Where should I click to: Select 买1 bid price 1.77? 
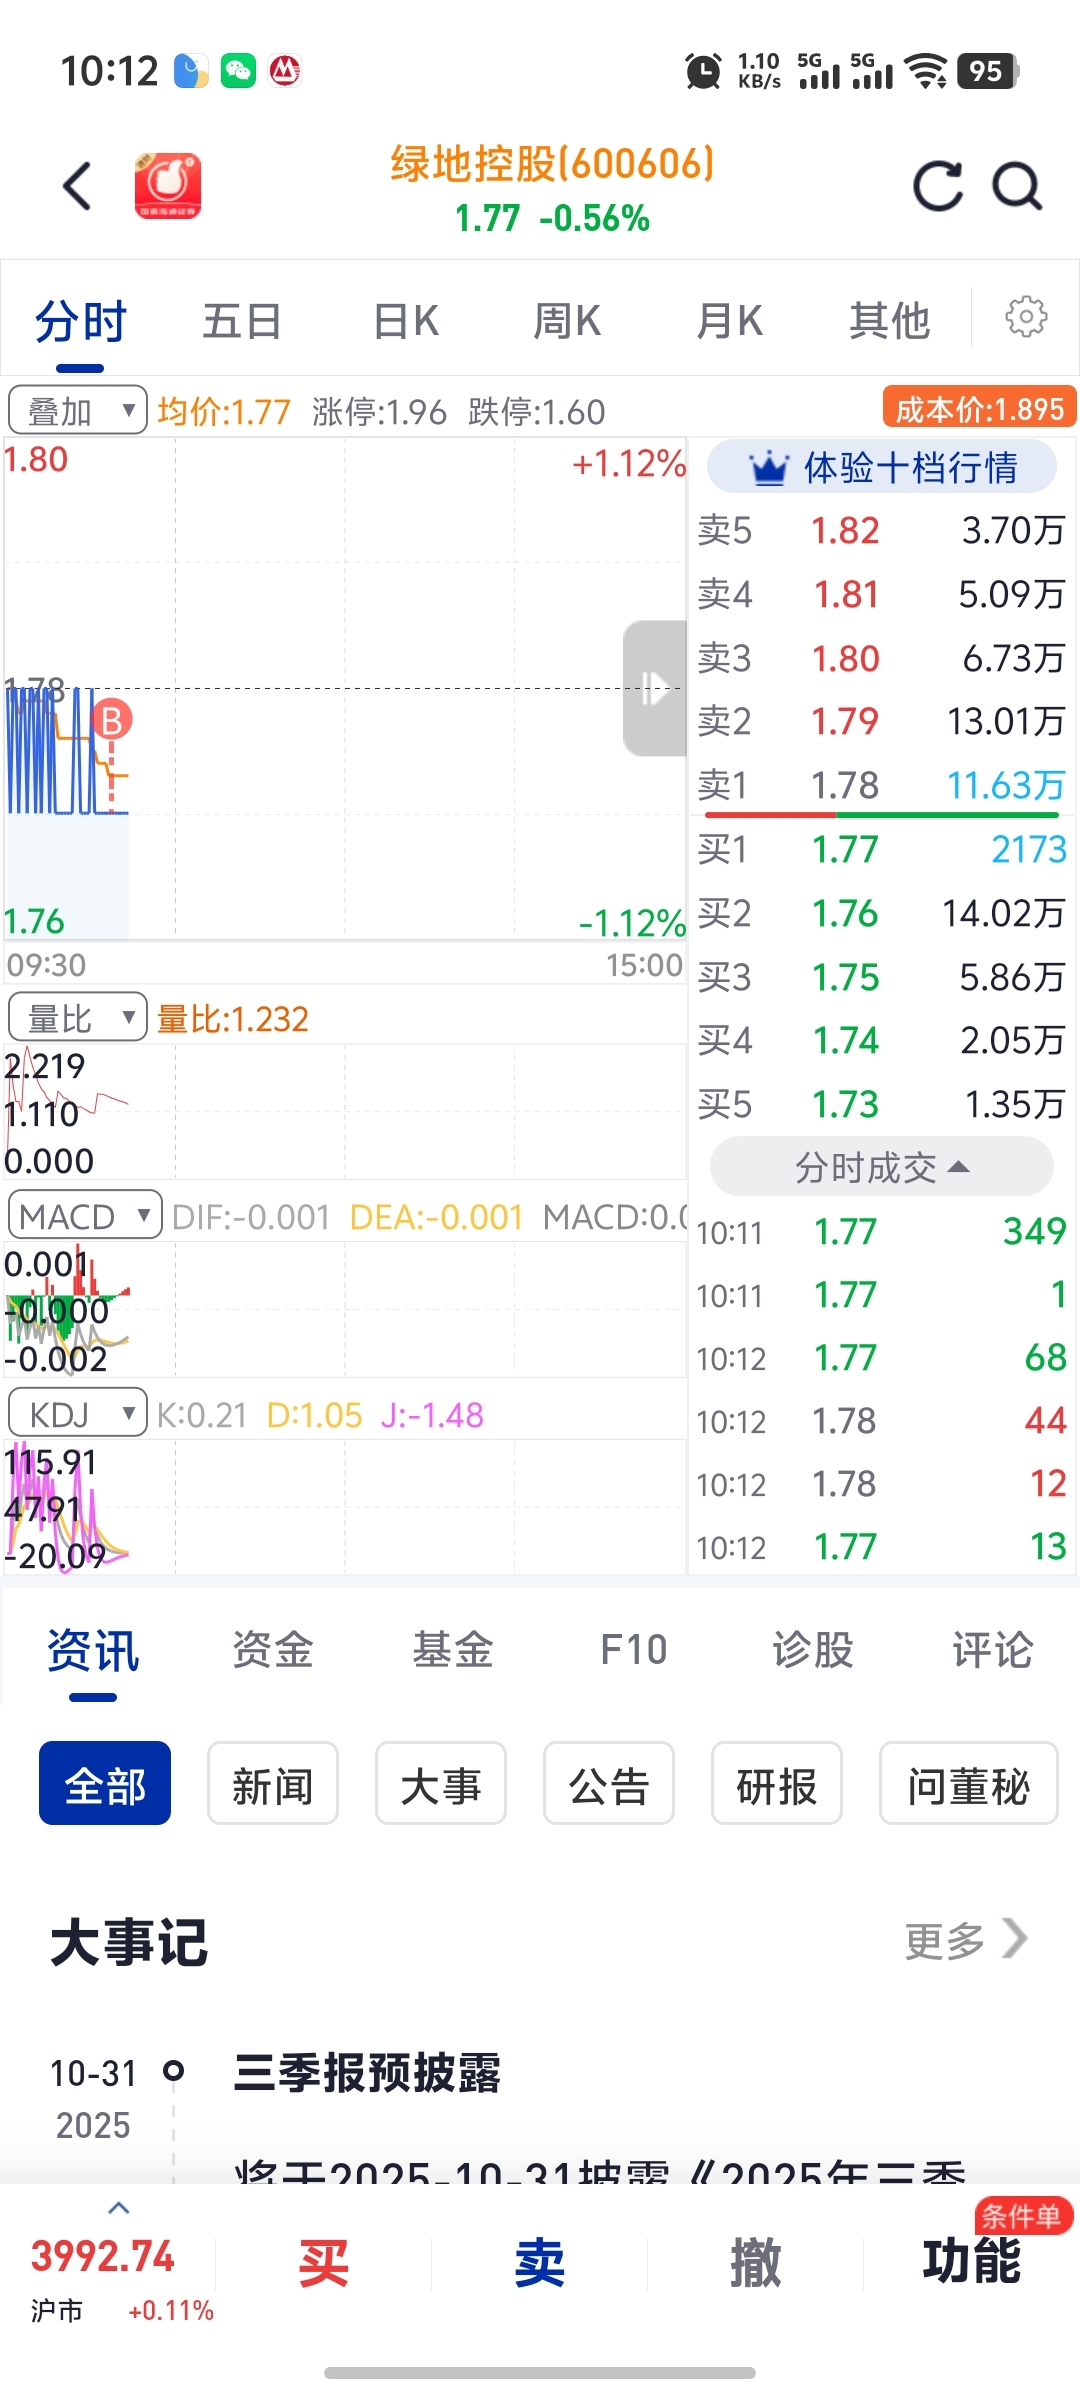[882, 850]
